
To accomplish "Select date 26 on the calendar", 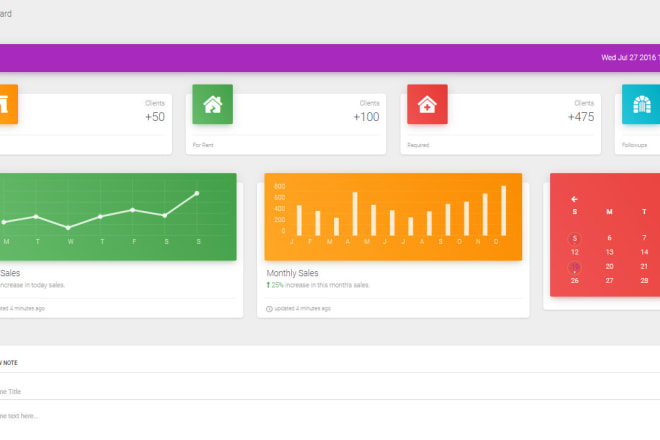I will (x=575, y=281).
